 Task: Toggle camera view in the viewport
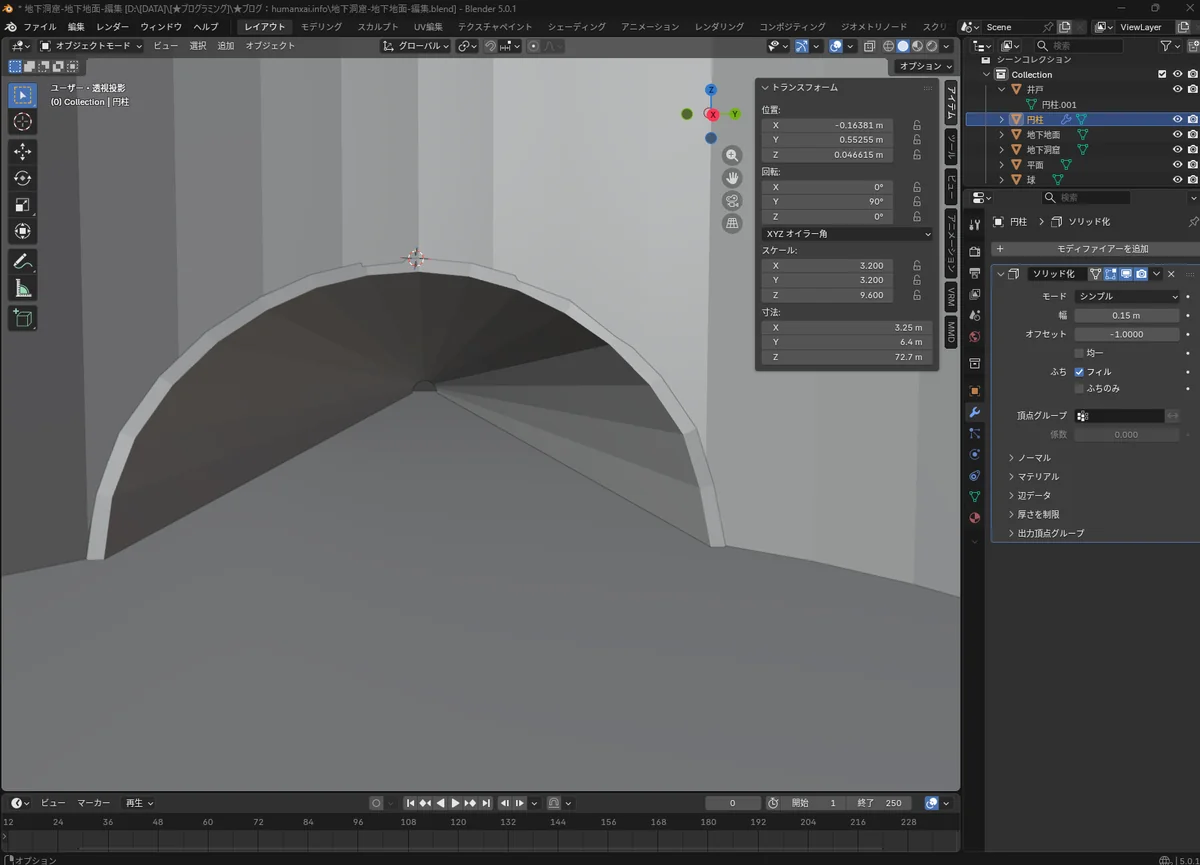coord(732,201)
